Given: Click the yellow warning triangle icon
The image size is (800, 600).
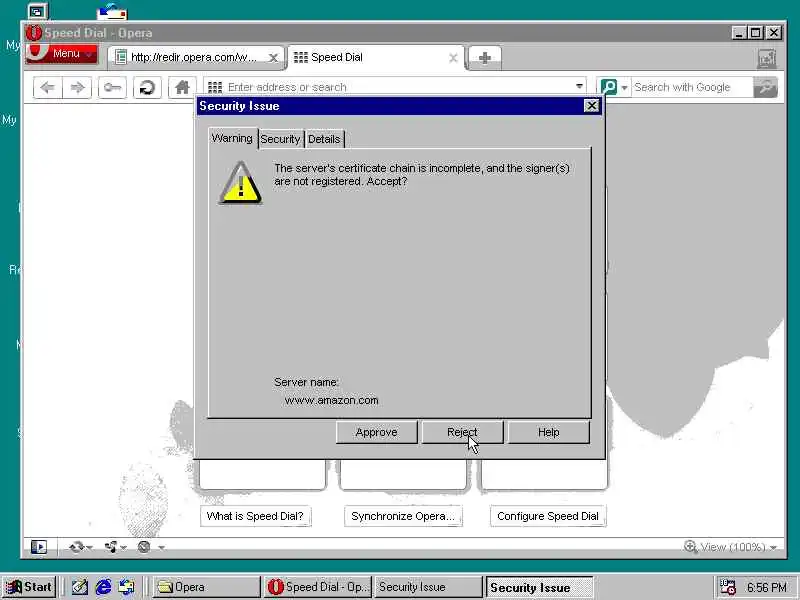Looking at the screenshot, I should click(241, 183).
